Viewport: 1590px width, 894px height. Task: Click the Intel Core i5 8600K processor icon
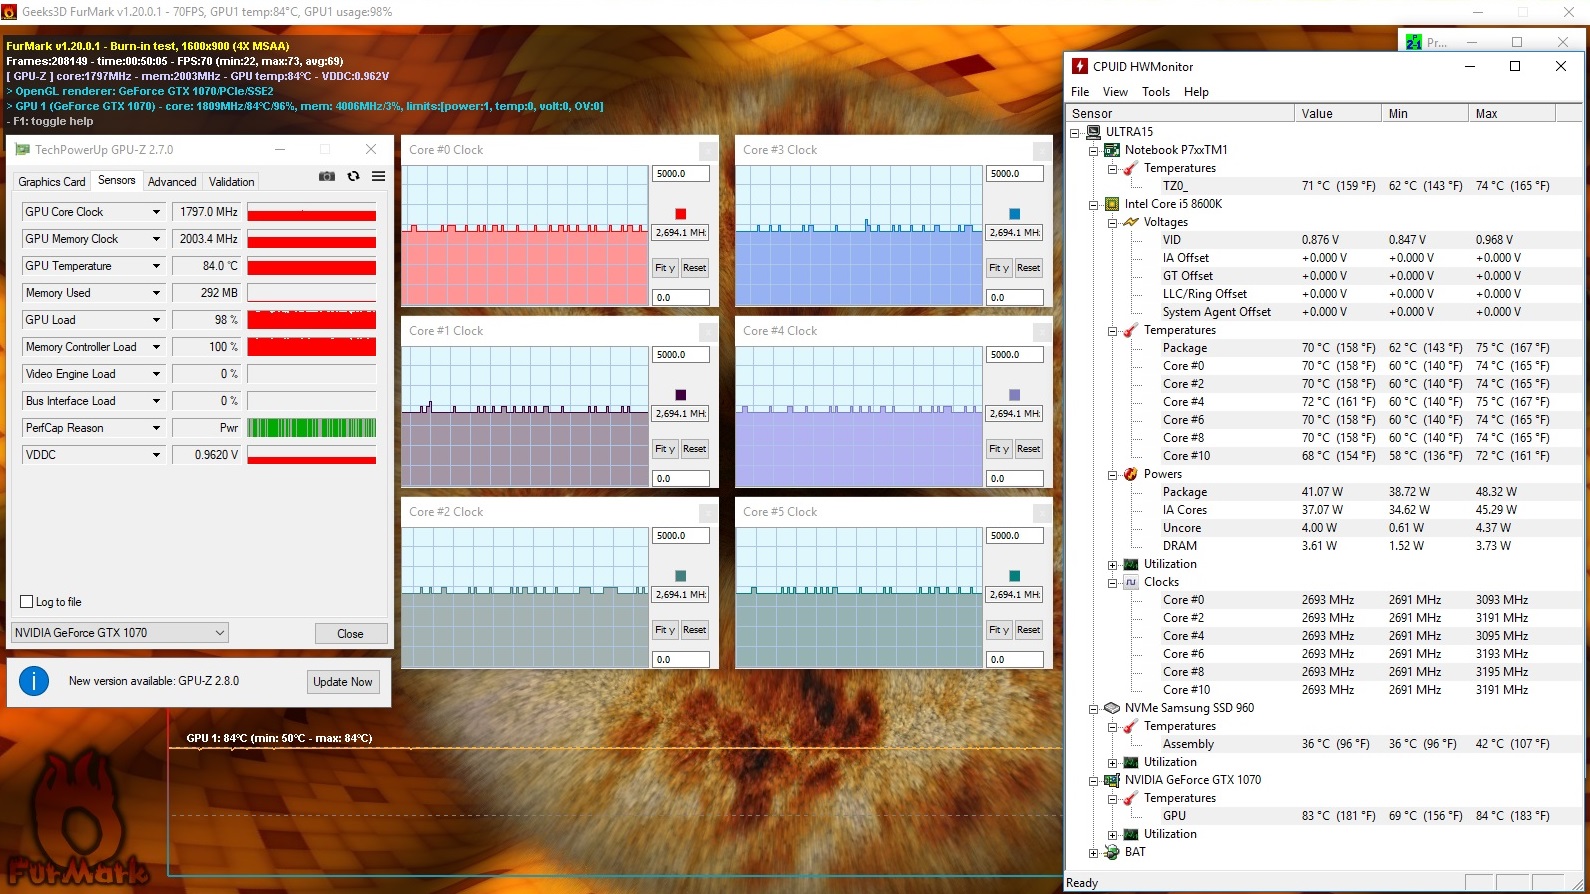[1111, 204]
